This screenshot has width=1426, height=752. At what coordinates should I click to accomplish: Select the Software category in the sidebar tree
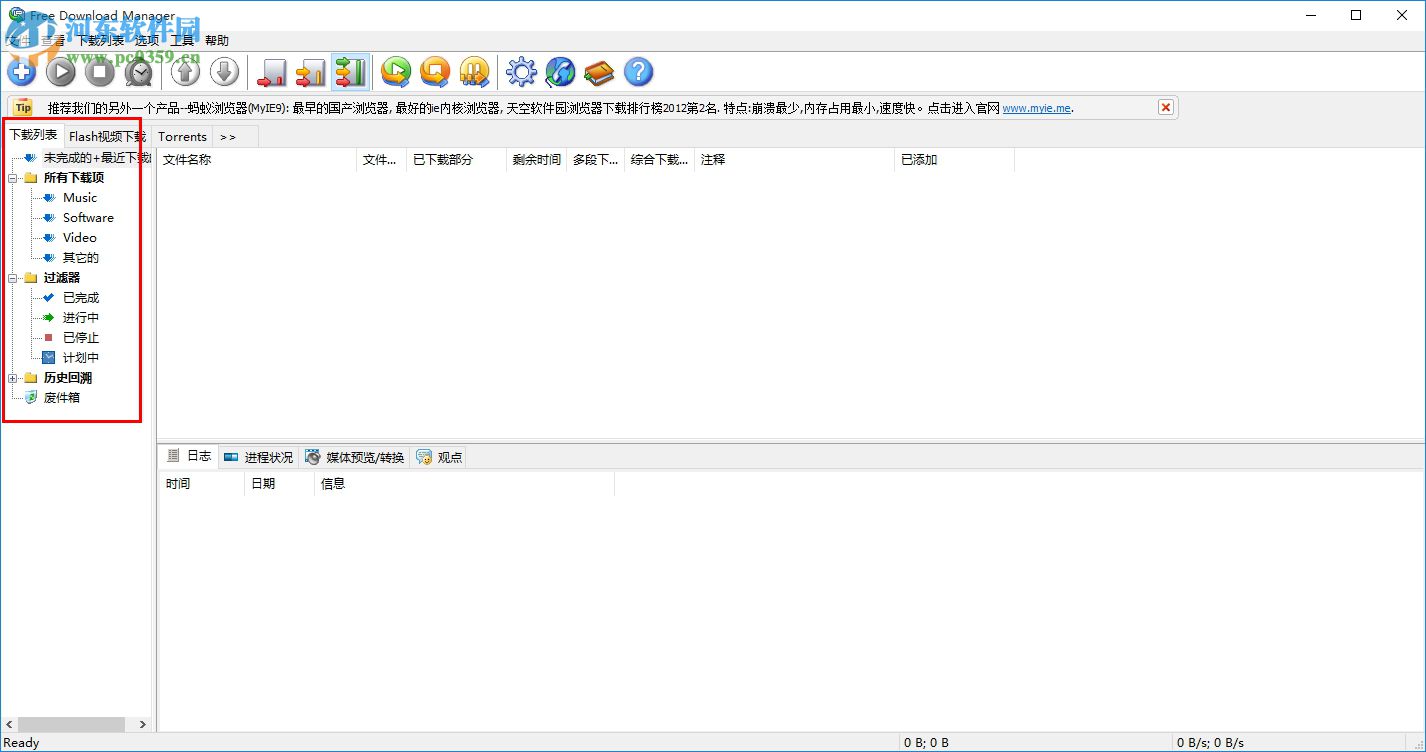click(88, 217)
